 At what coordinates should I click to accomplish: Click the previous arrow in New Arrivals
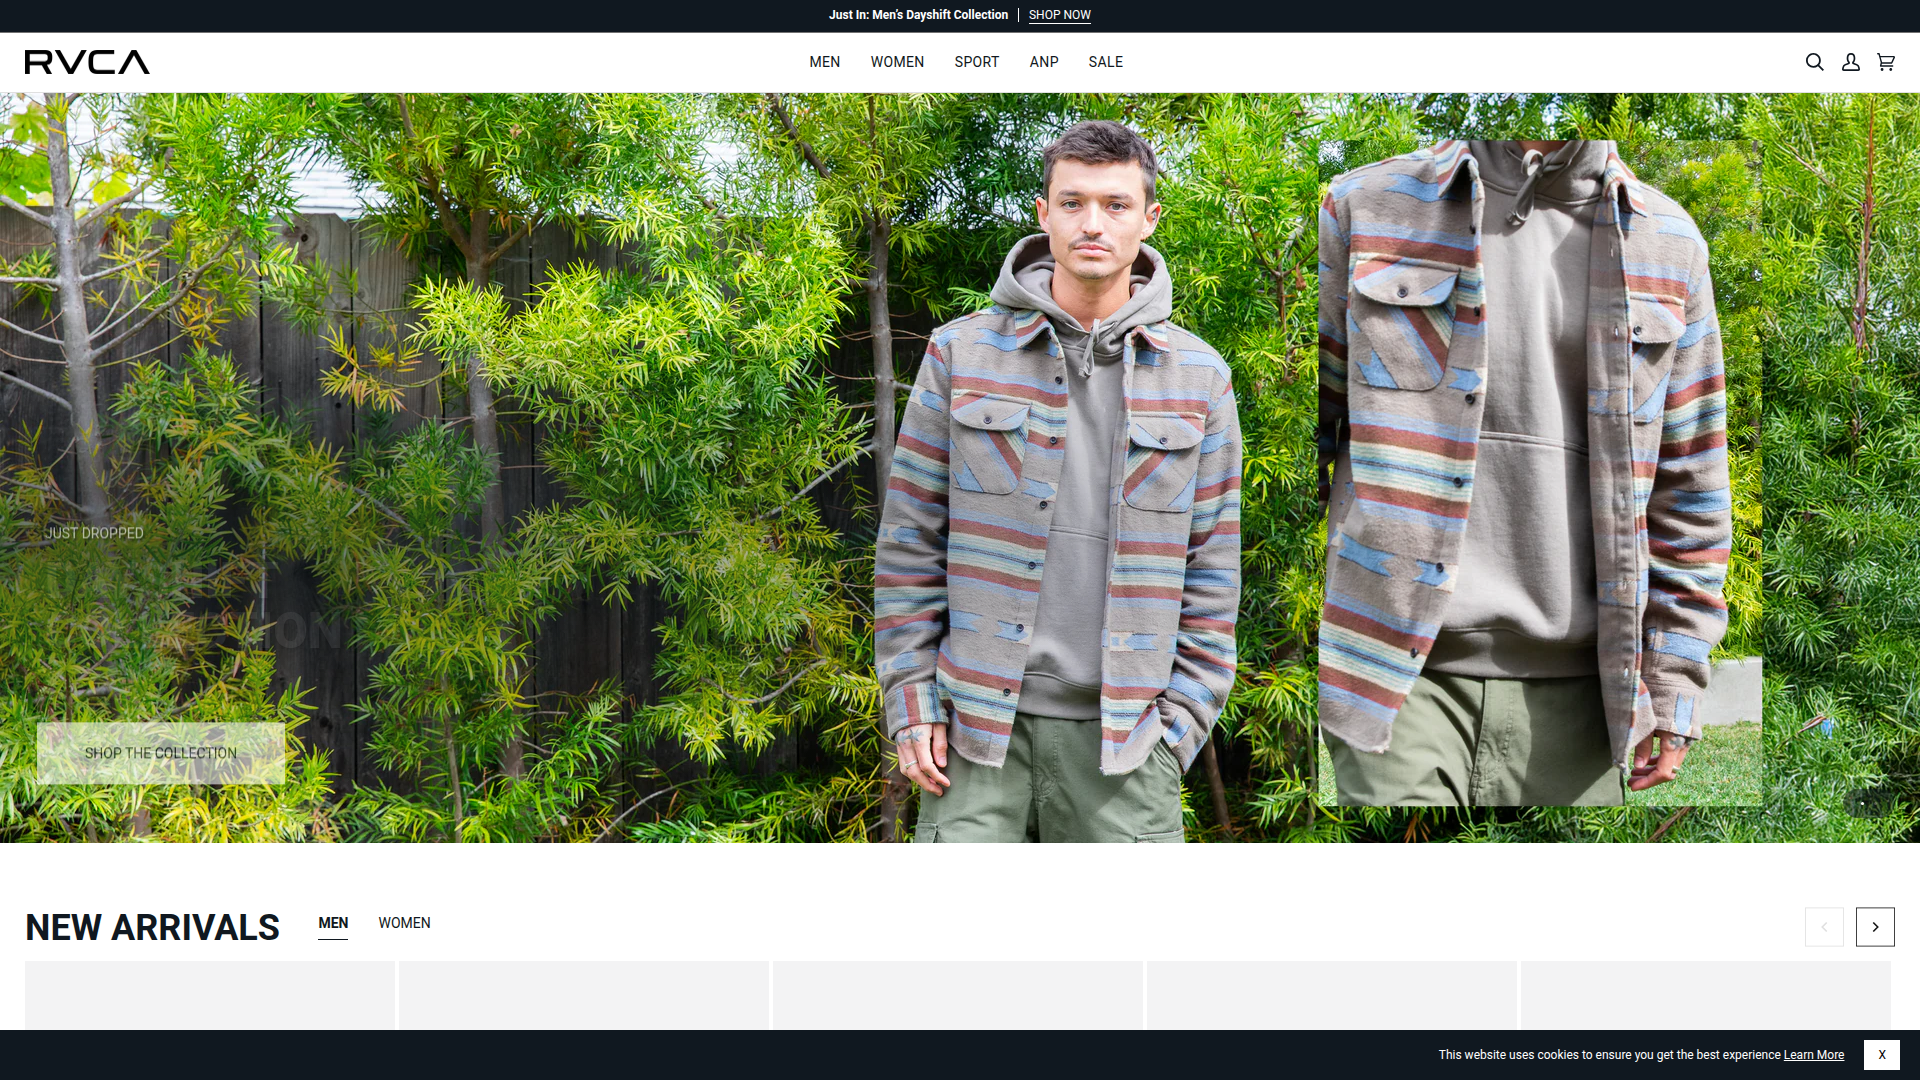(1824, 927)
